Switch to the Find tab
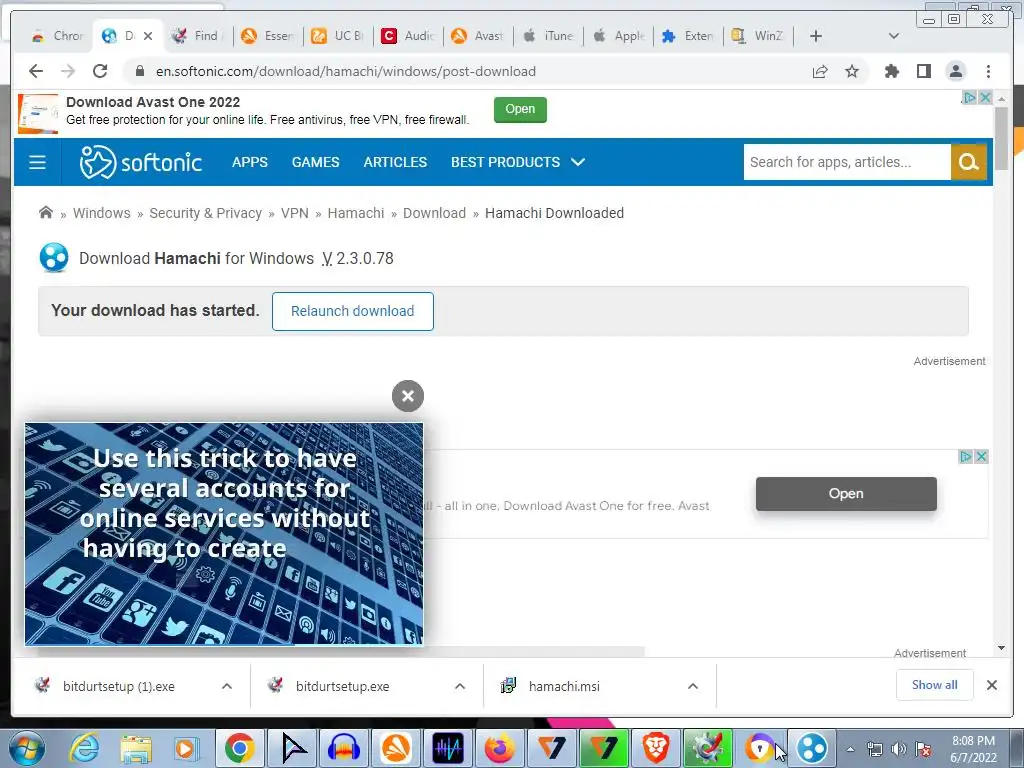Image resolution: width=1024 pixels, height=768 pixels. pyautogui.click(x=197, y=36)
